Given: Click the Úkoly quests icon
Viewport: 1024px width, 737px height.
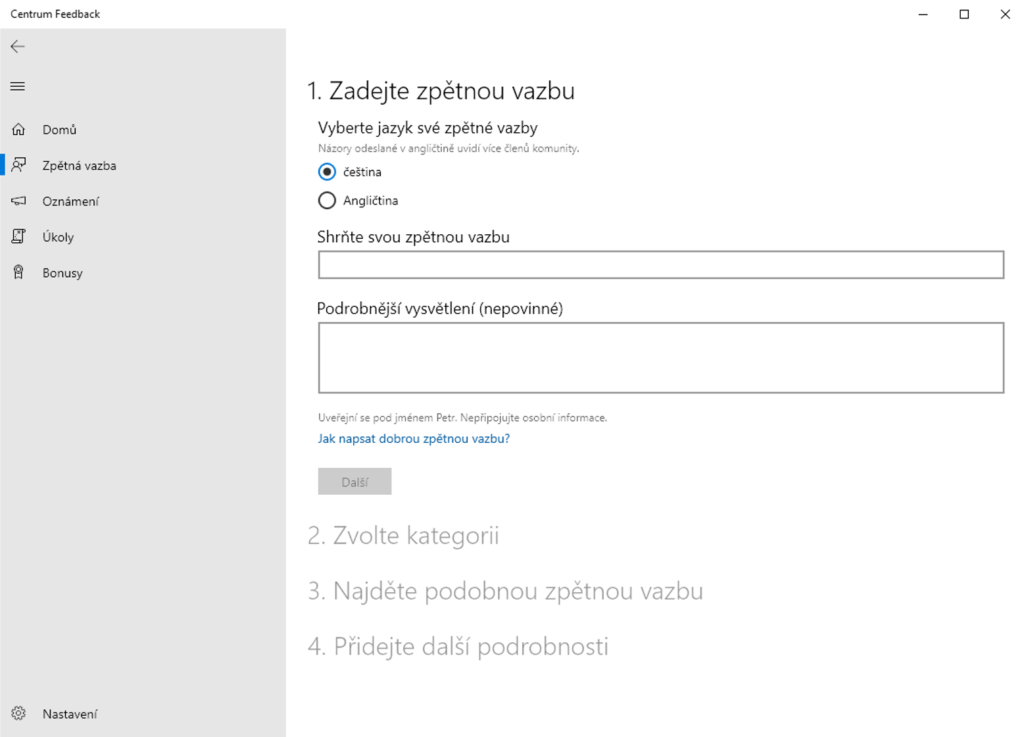Looking at the screenshot, I should [18, 237].
